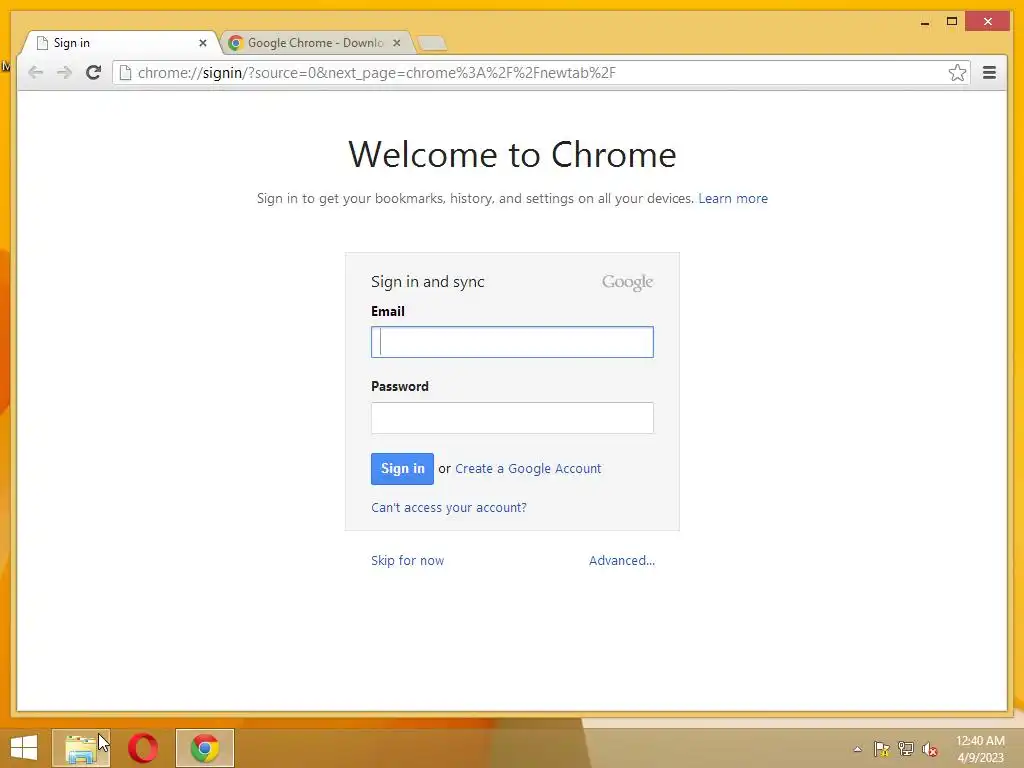The height and width of the screenshot is (768, 1024).
Task: Open the Windows Start button
Action: point(24,748)
